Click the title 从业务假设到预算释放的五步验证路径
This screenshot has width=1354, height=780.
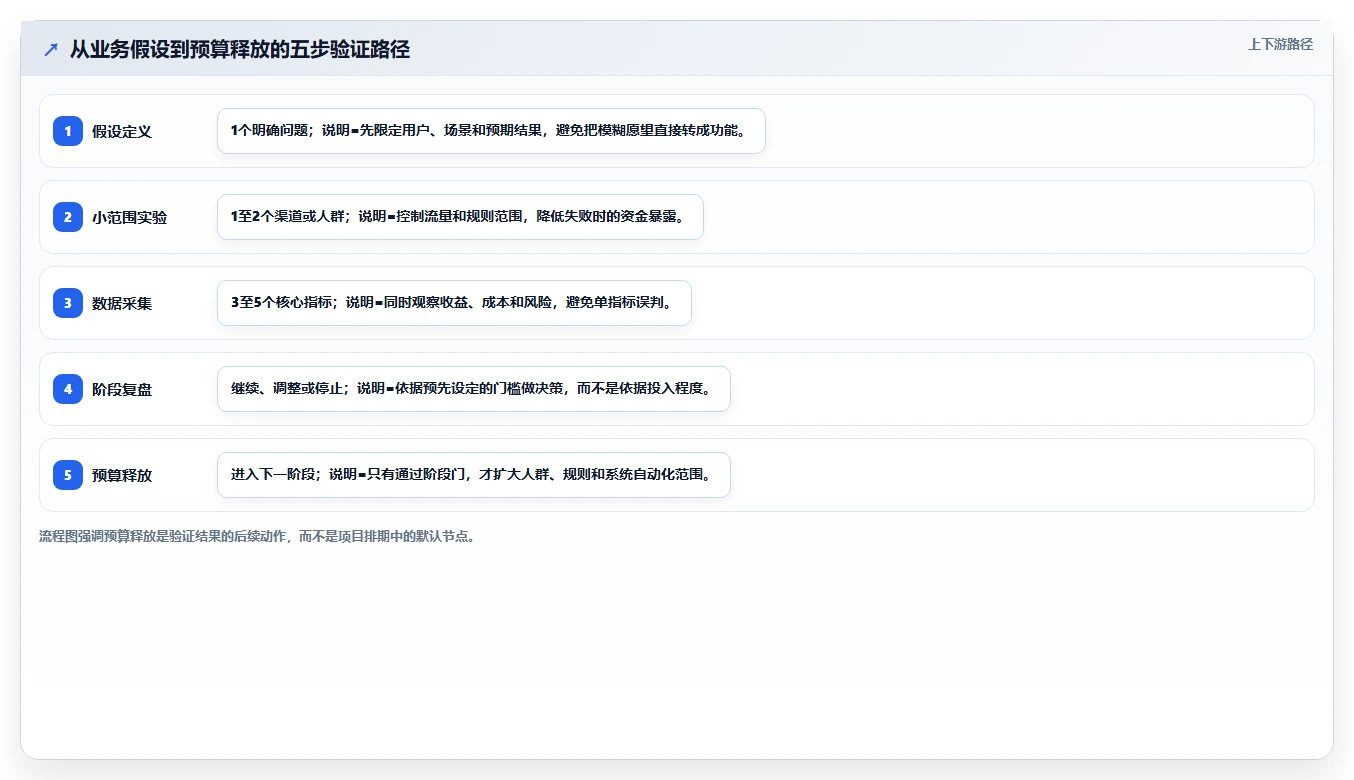tap(240, 50)
